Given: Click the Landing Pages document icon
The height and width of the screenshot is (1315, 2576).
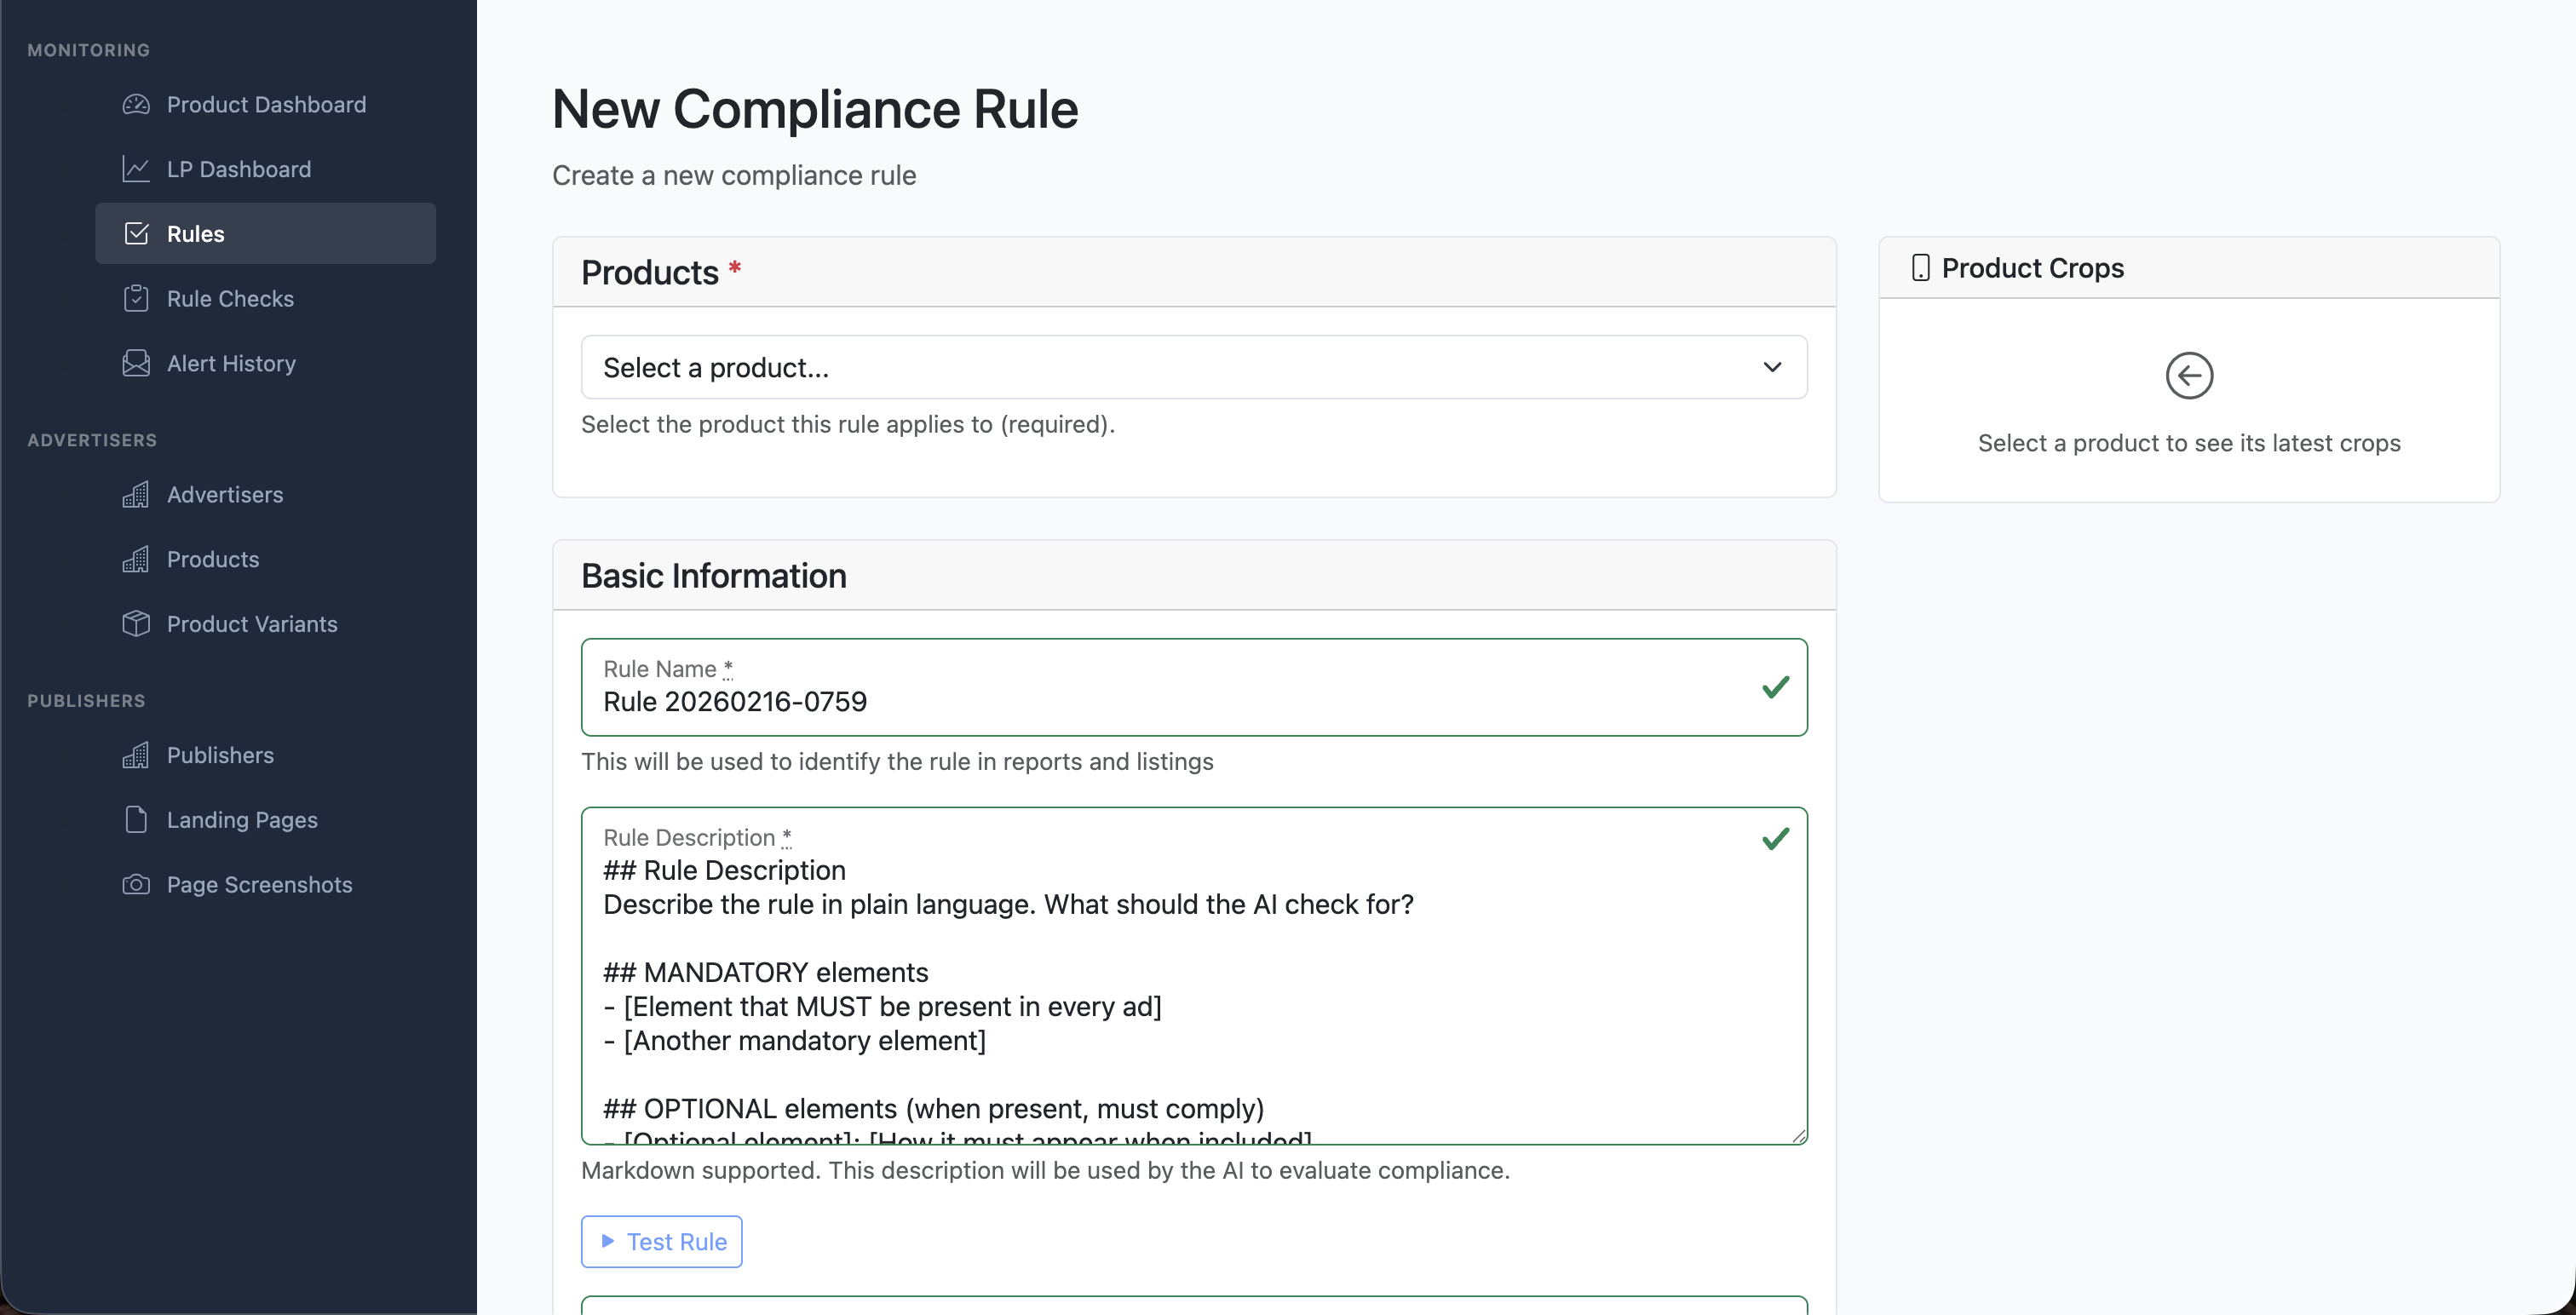Looking at the screenshot, I should 136,819.
